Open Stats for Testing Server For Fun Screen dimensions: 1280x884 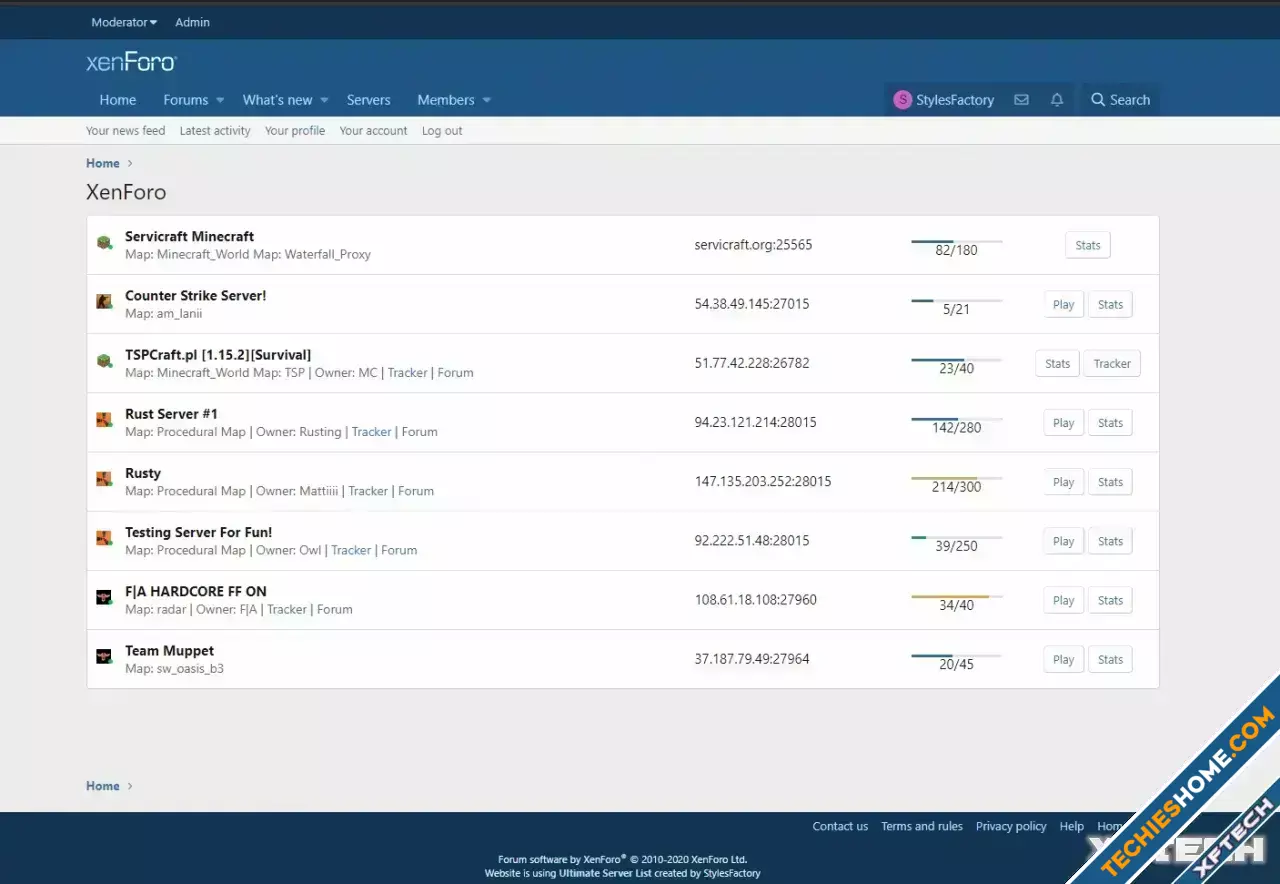[x=1110, y=541]
